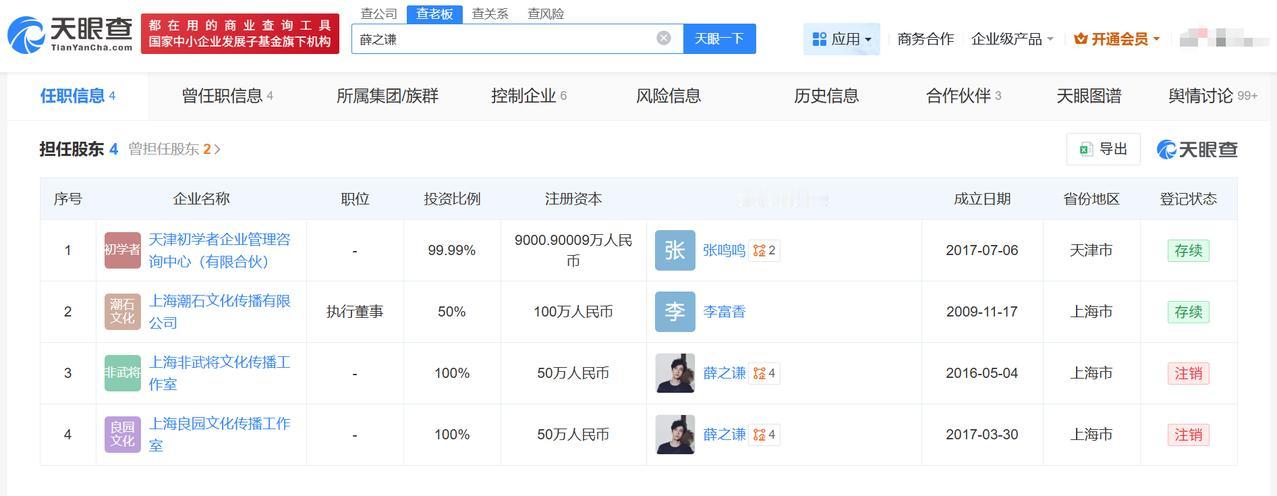
Task: Open the 曾任职信息 tab
Action: 228,96
